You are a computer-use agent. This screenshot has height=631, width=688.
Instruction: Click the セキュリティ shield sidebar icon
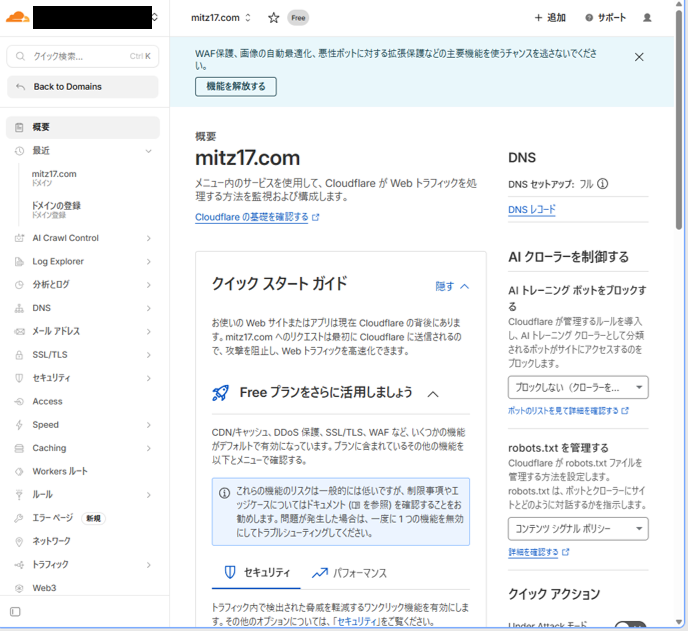19,378
